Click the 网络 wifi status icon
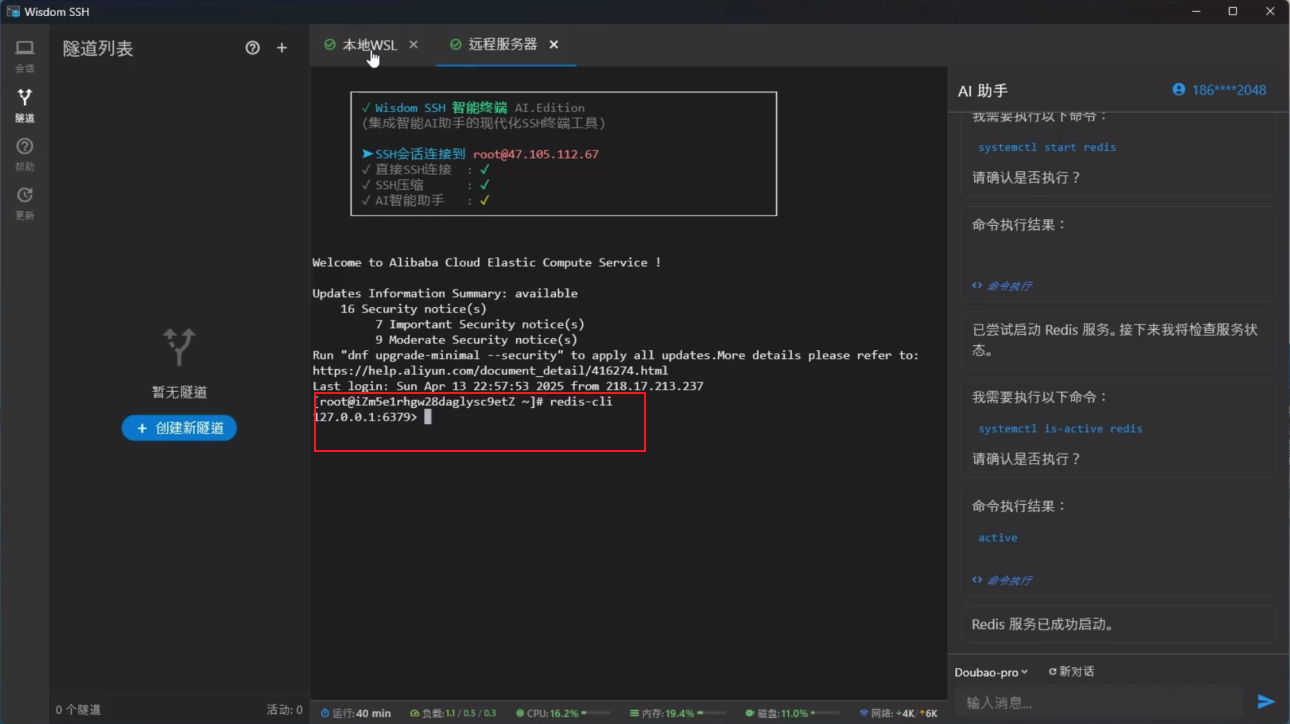 (864, 713)
